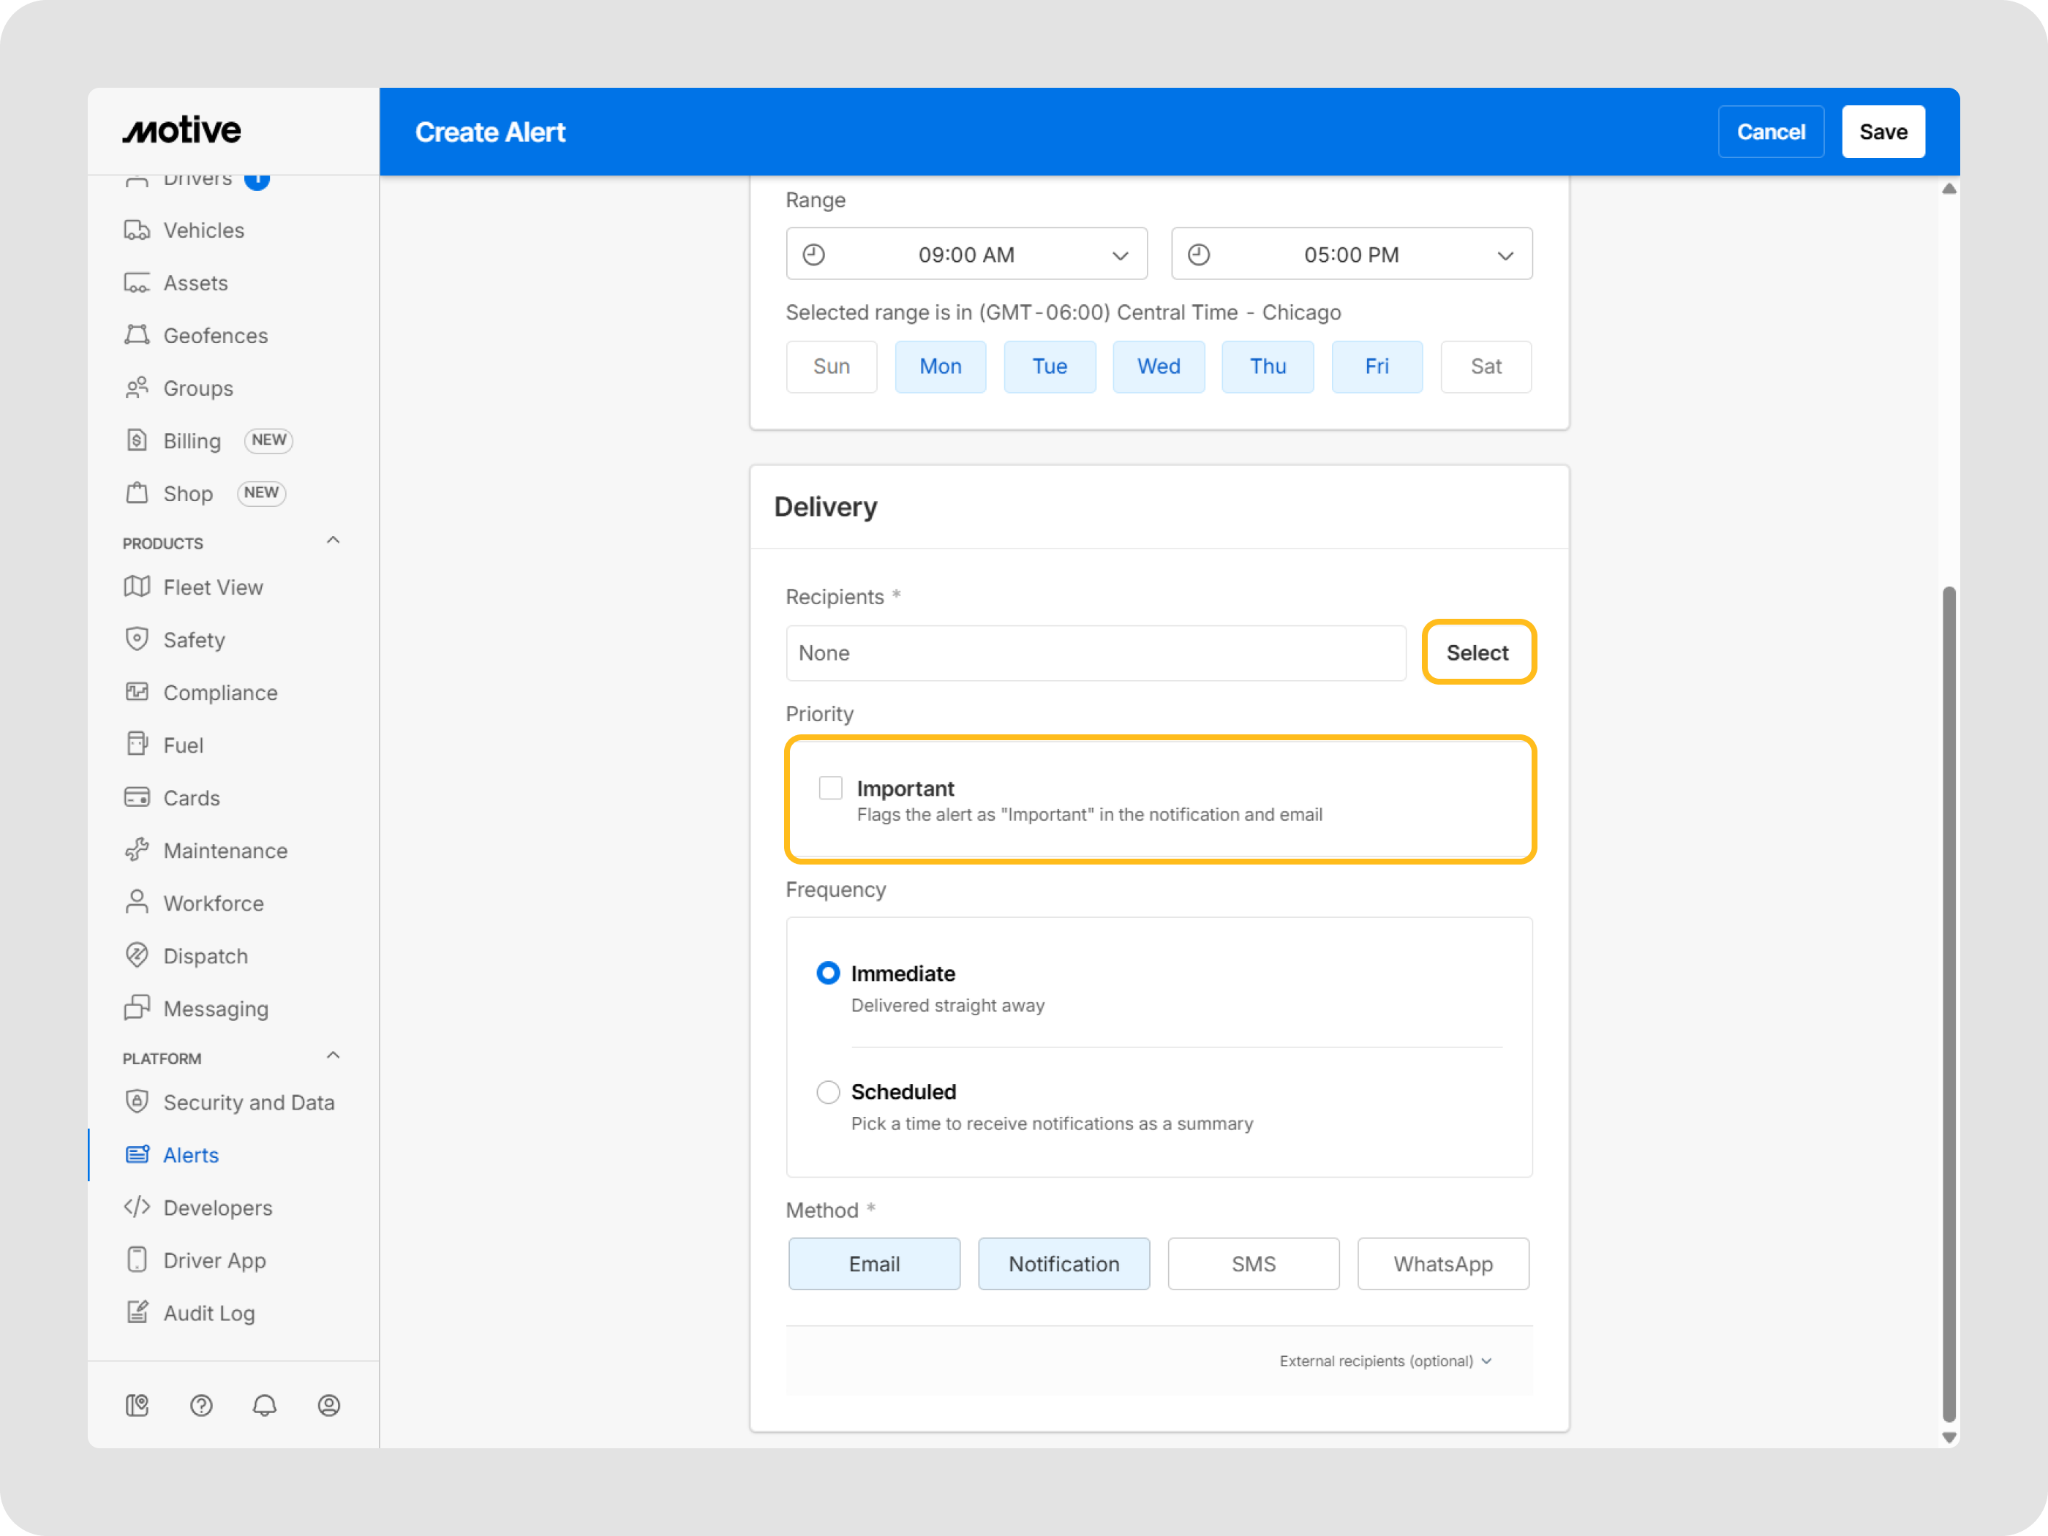Click the notification bell icon in sidebar footer
Viewport: 2048px width, 1536px height.
264,1405
